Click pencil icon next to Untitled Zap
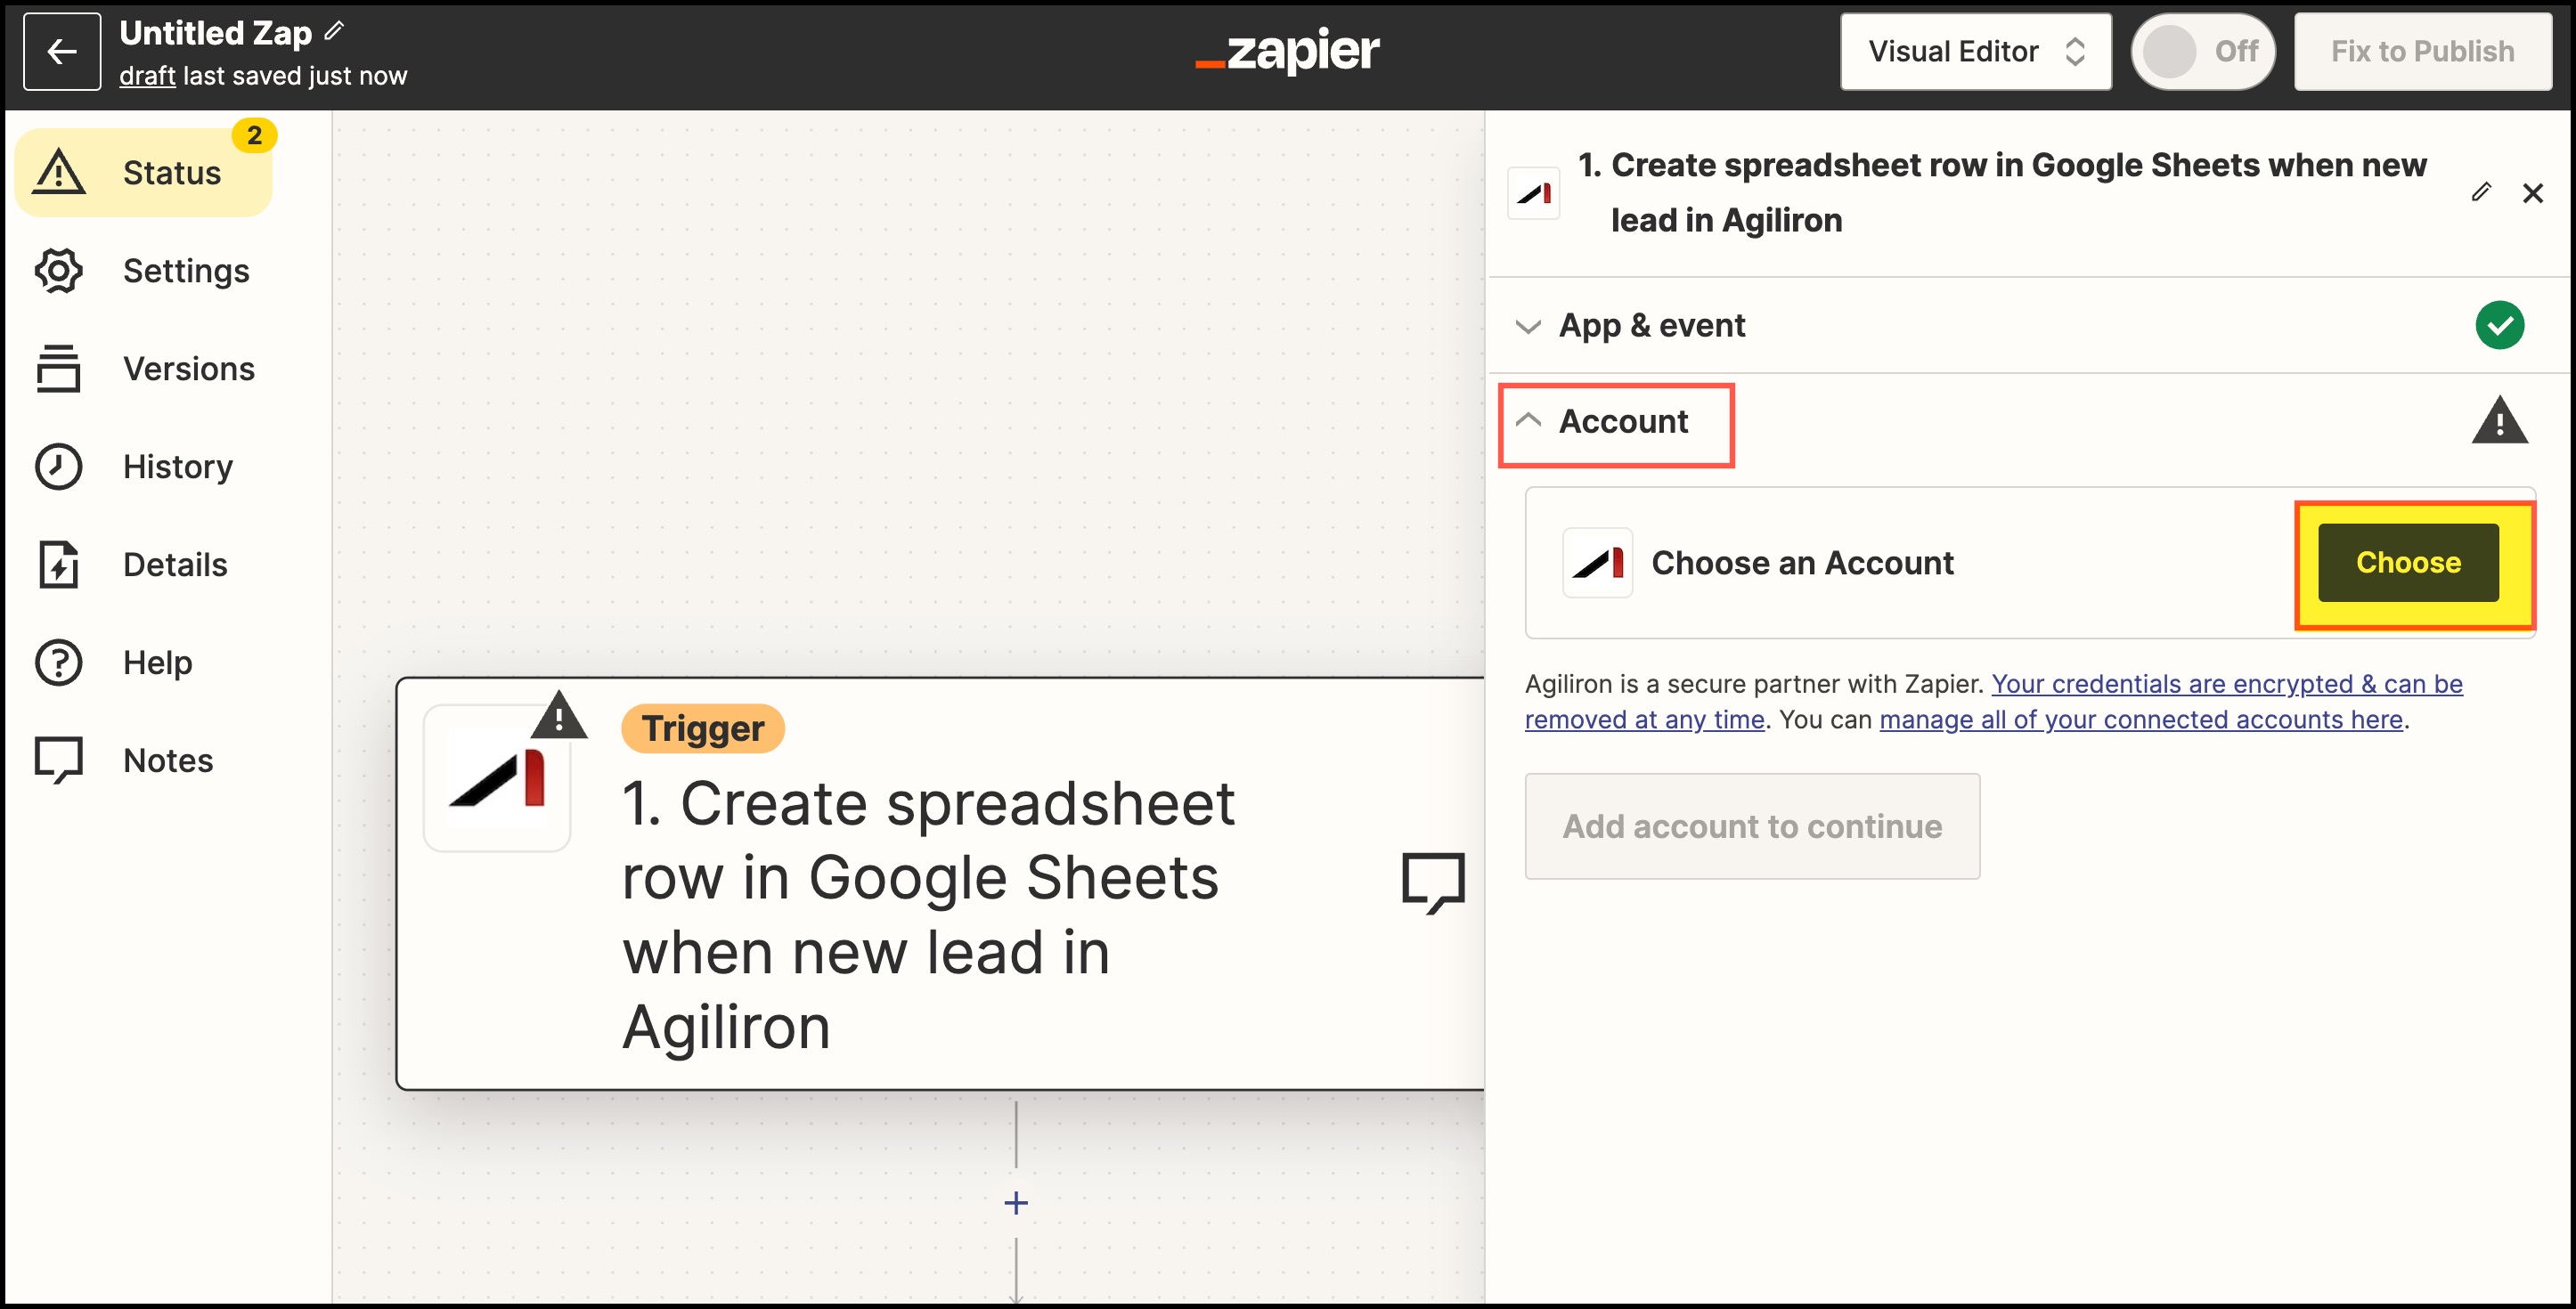This screenshot has height=1309, width=2576. (334, 32)
